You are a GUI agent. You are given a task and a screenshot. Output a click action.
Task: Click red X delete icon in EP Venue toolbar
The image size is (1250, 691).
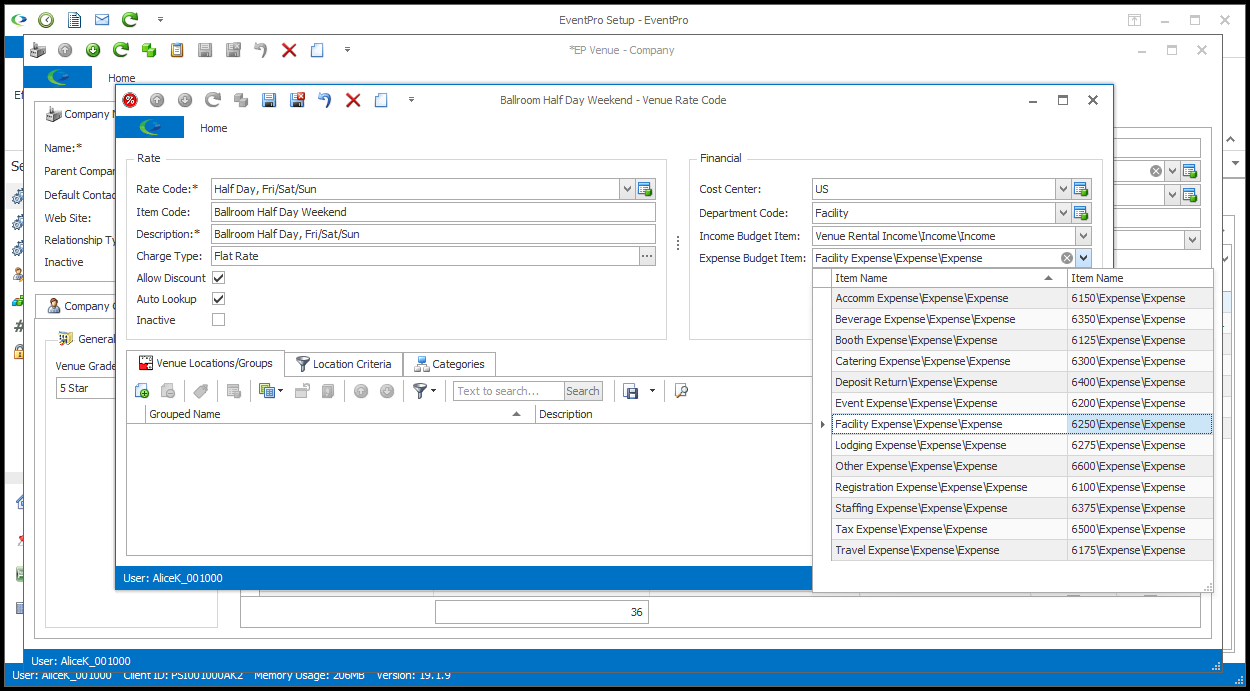tap(289, 50)
